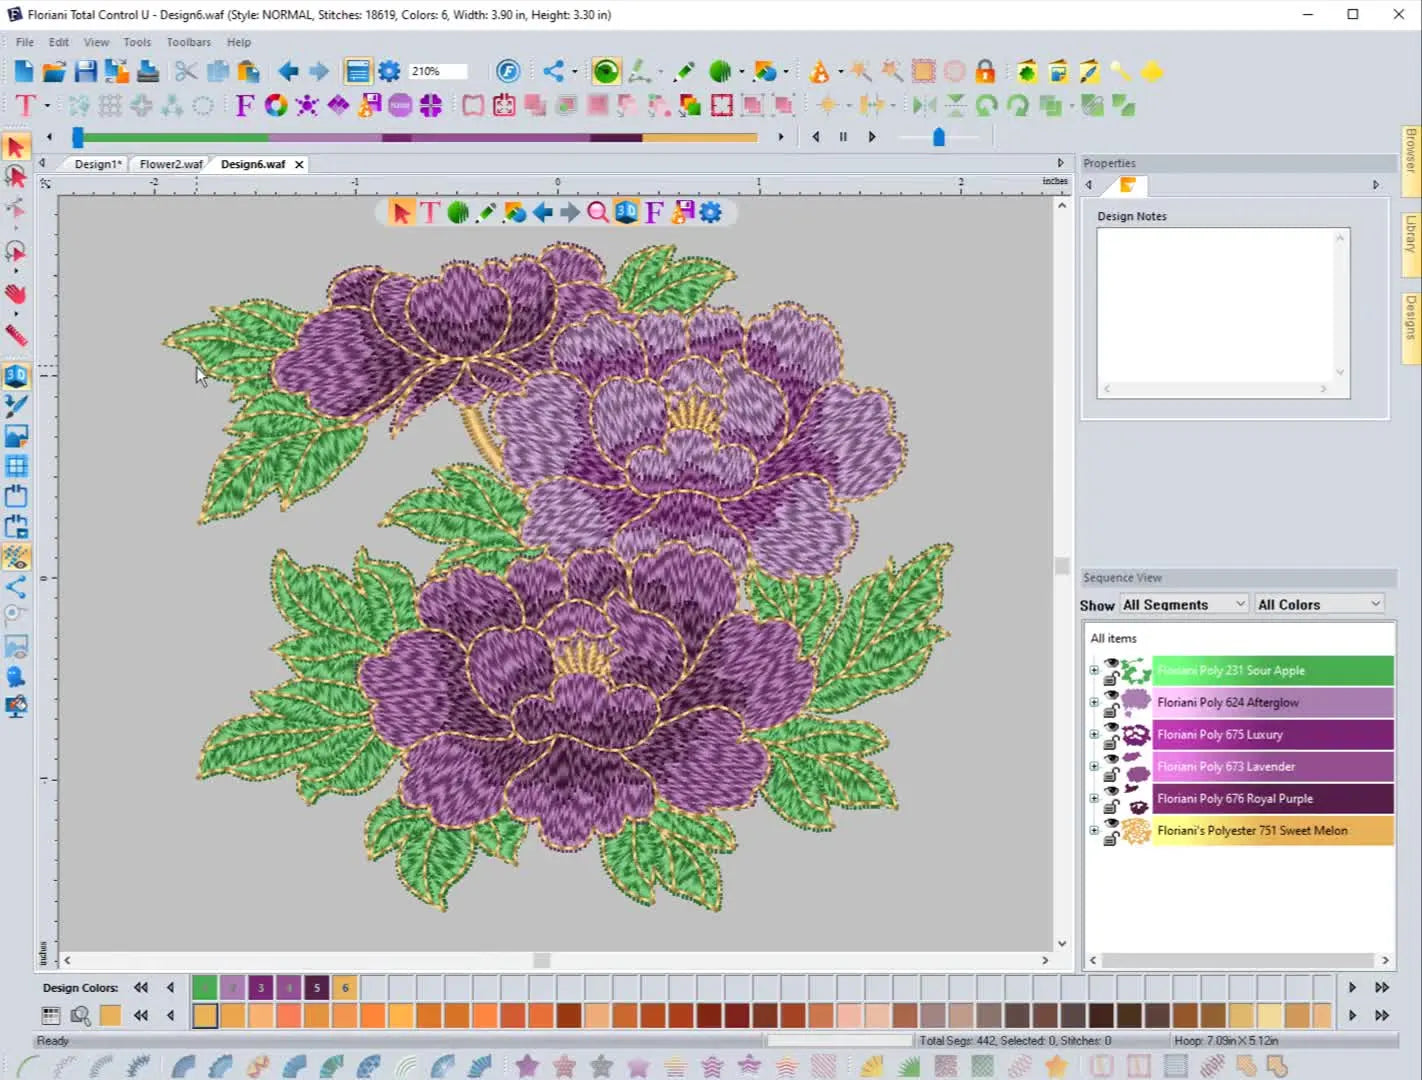Click the New design icon in top toolbar
This screenshot has width=1422, height=1080.
point(24,71)
